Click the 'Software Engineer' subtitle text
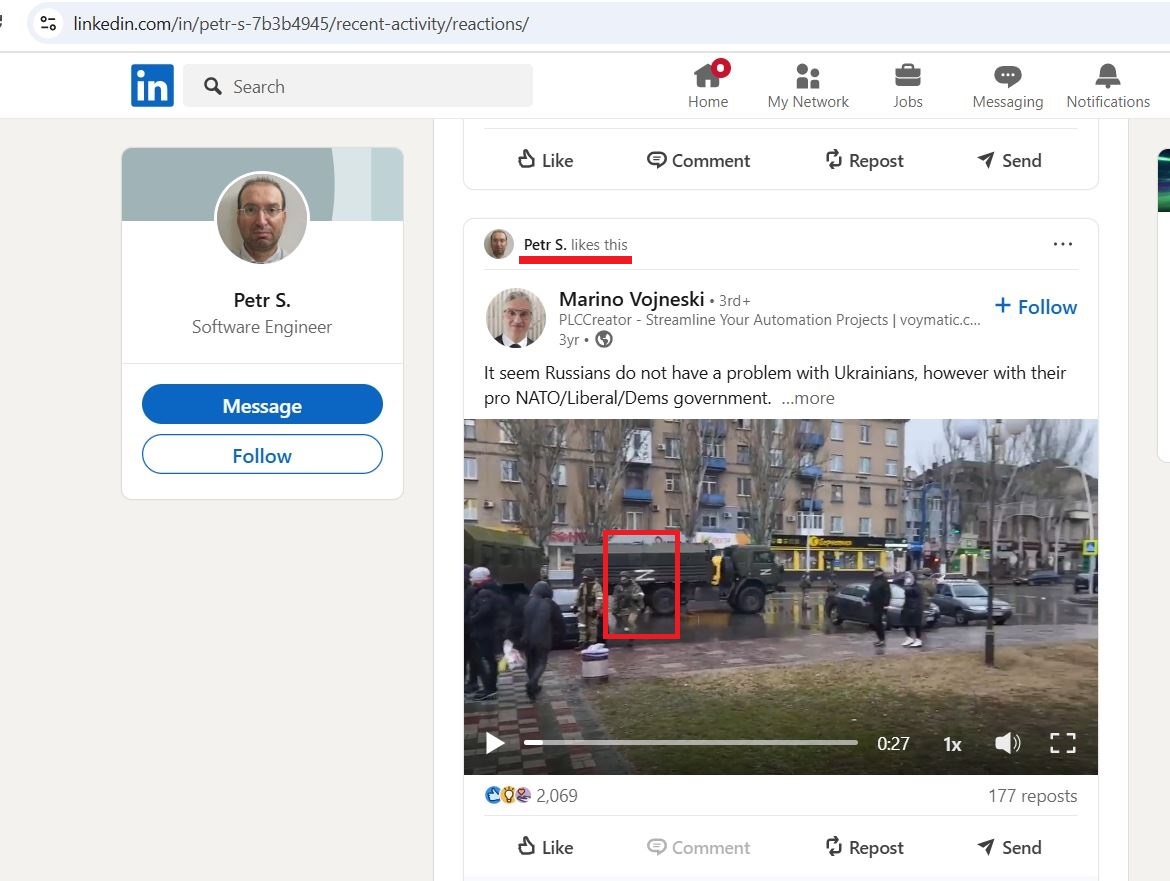Image resolution: width=1170 pixels, height=881 pixels. [x=262, y=327]
